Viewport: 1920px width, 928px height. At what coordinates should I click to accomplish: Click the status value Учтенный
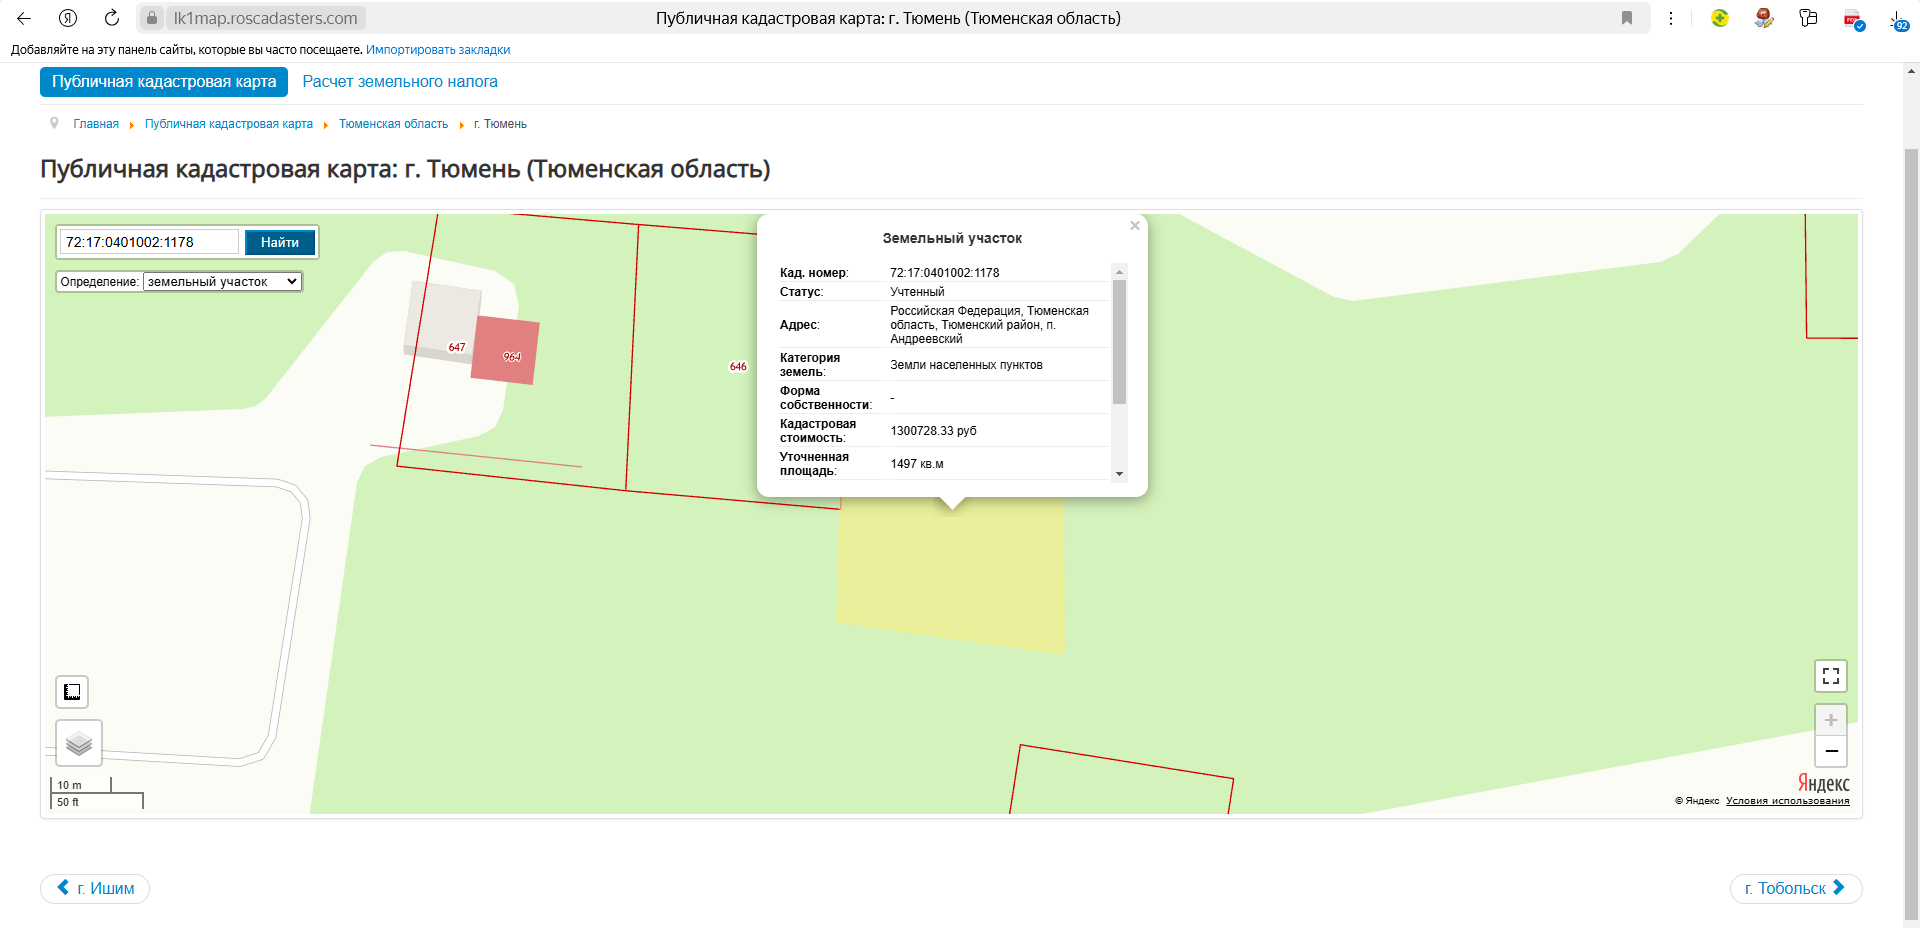point(917,292)
